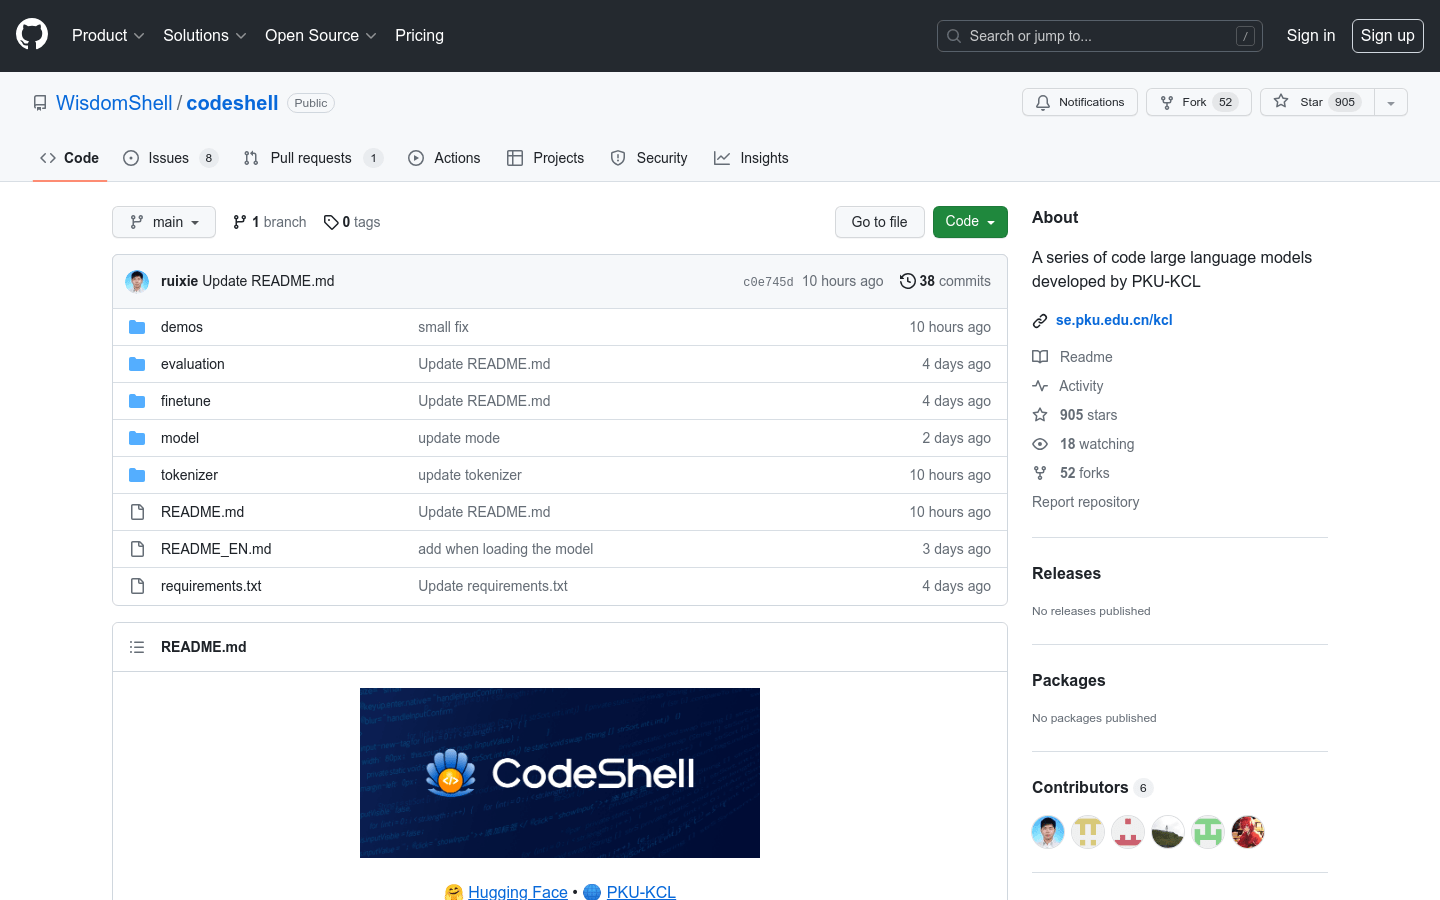The height and width of the screenshot is (900, 1440).
Task: Click the notifications bell icon
Action: tap(1043, 101)
